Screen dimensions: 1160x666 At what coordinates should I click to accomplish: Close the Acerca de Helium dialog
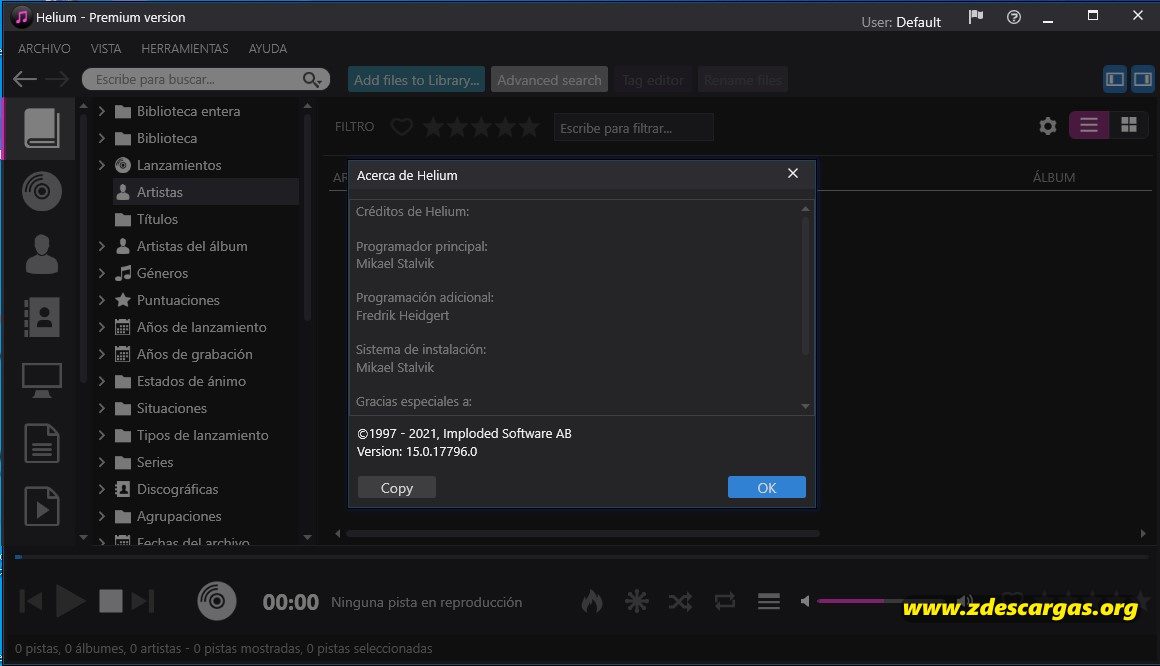pos(792,173)
